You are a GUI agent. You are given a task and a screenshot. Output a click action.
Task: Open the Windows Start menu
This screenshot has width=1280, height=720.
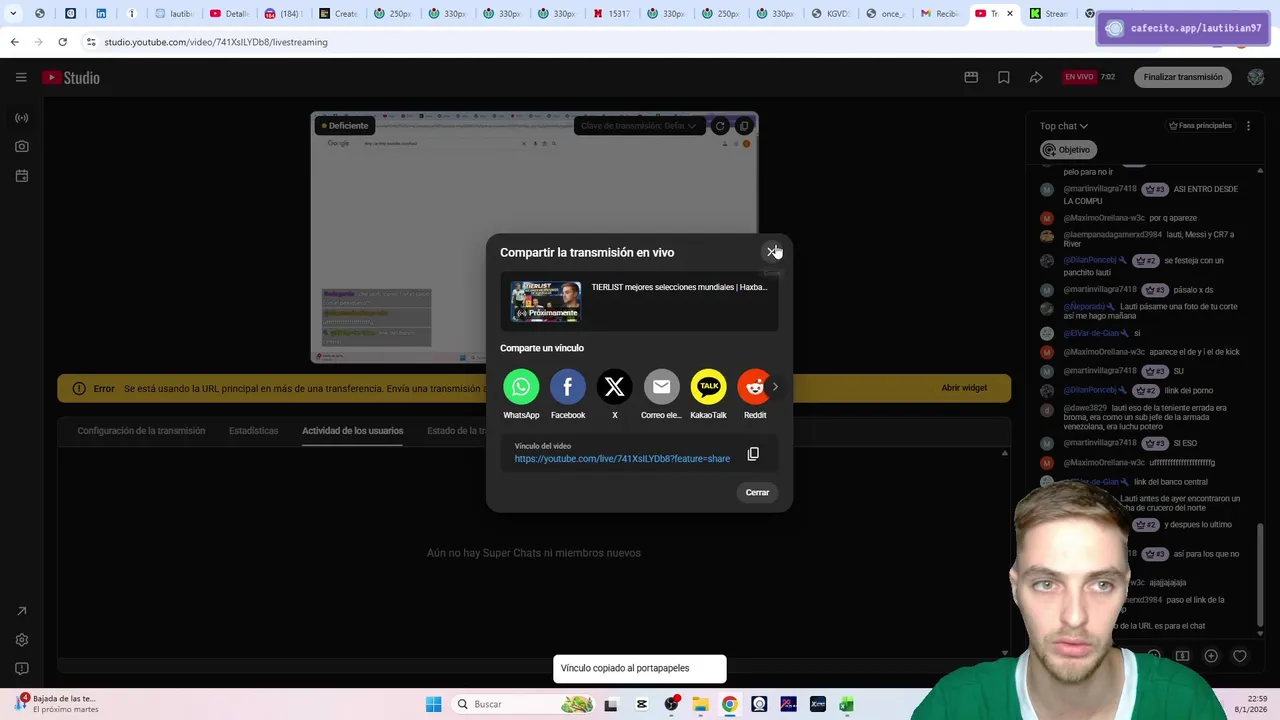(433, 704)
